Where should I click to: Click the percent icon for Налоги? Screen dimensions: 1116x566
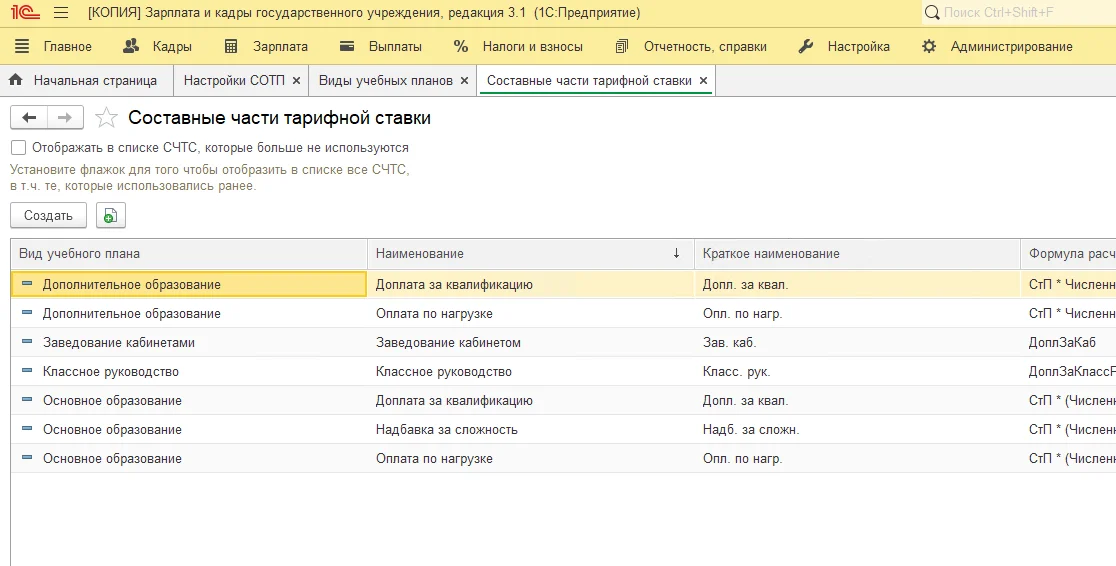click(460, 46)
